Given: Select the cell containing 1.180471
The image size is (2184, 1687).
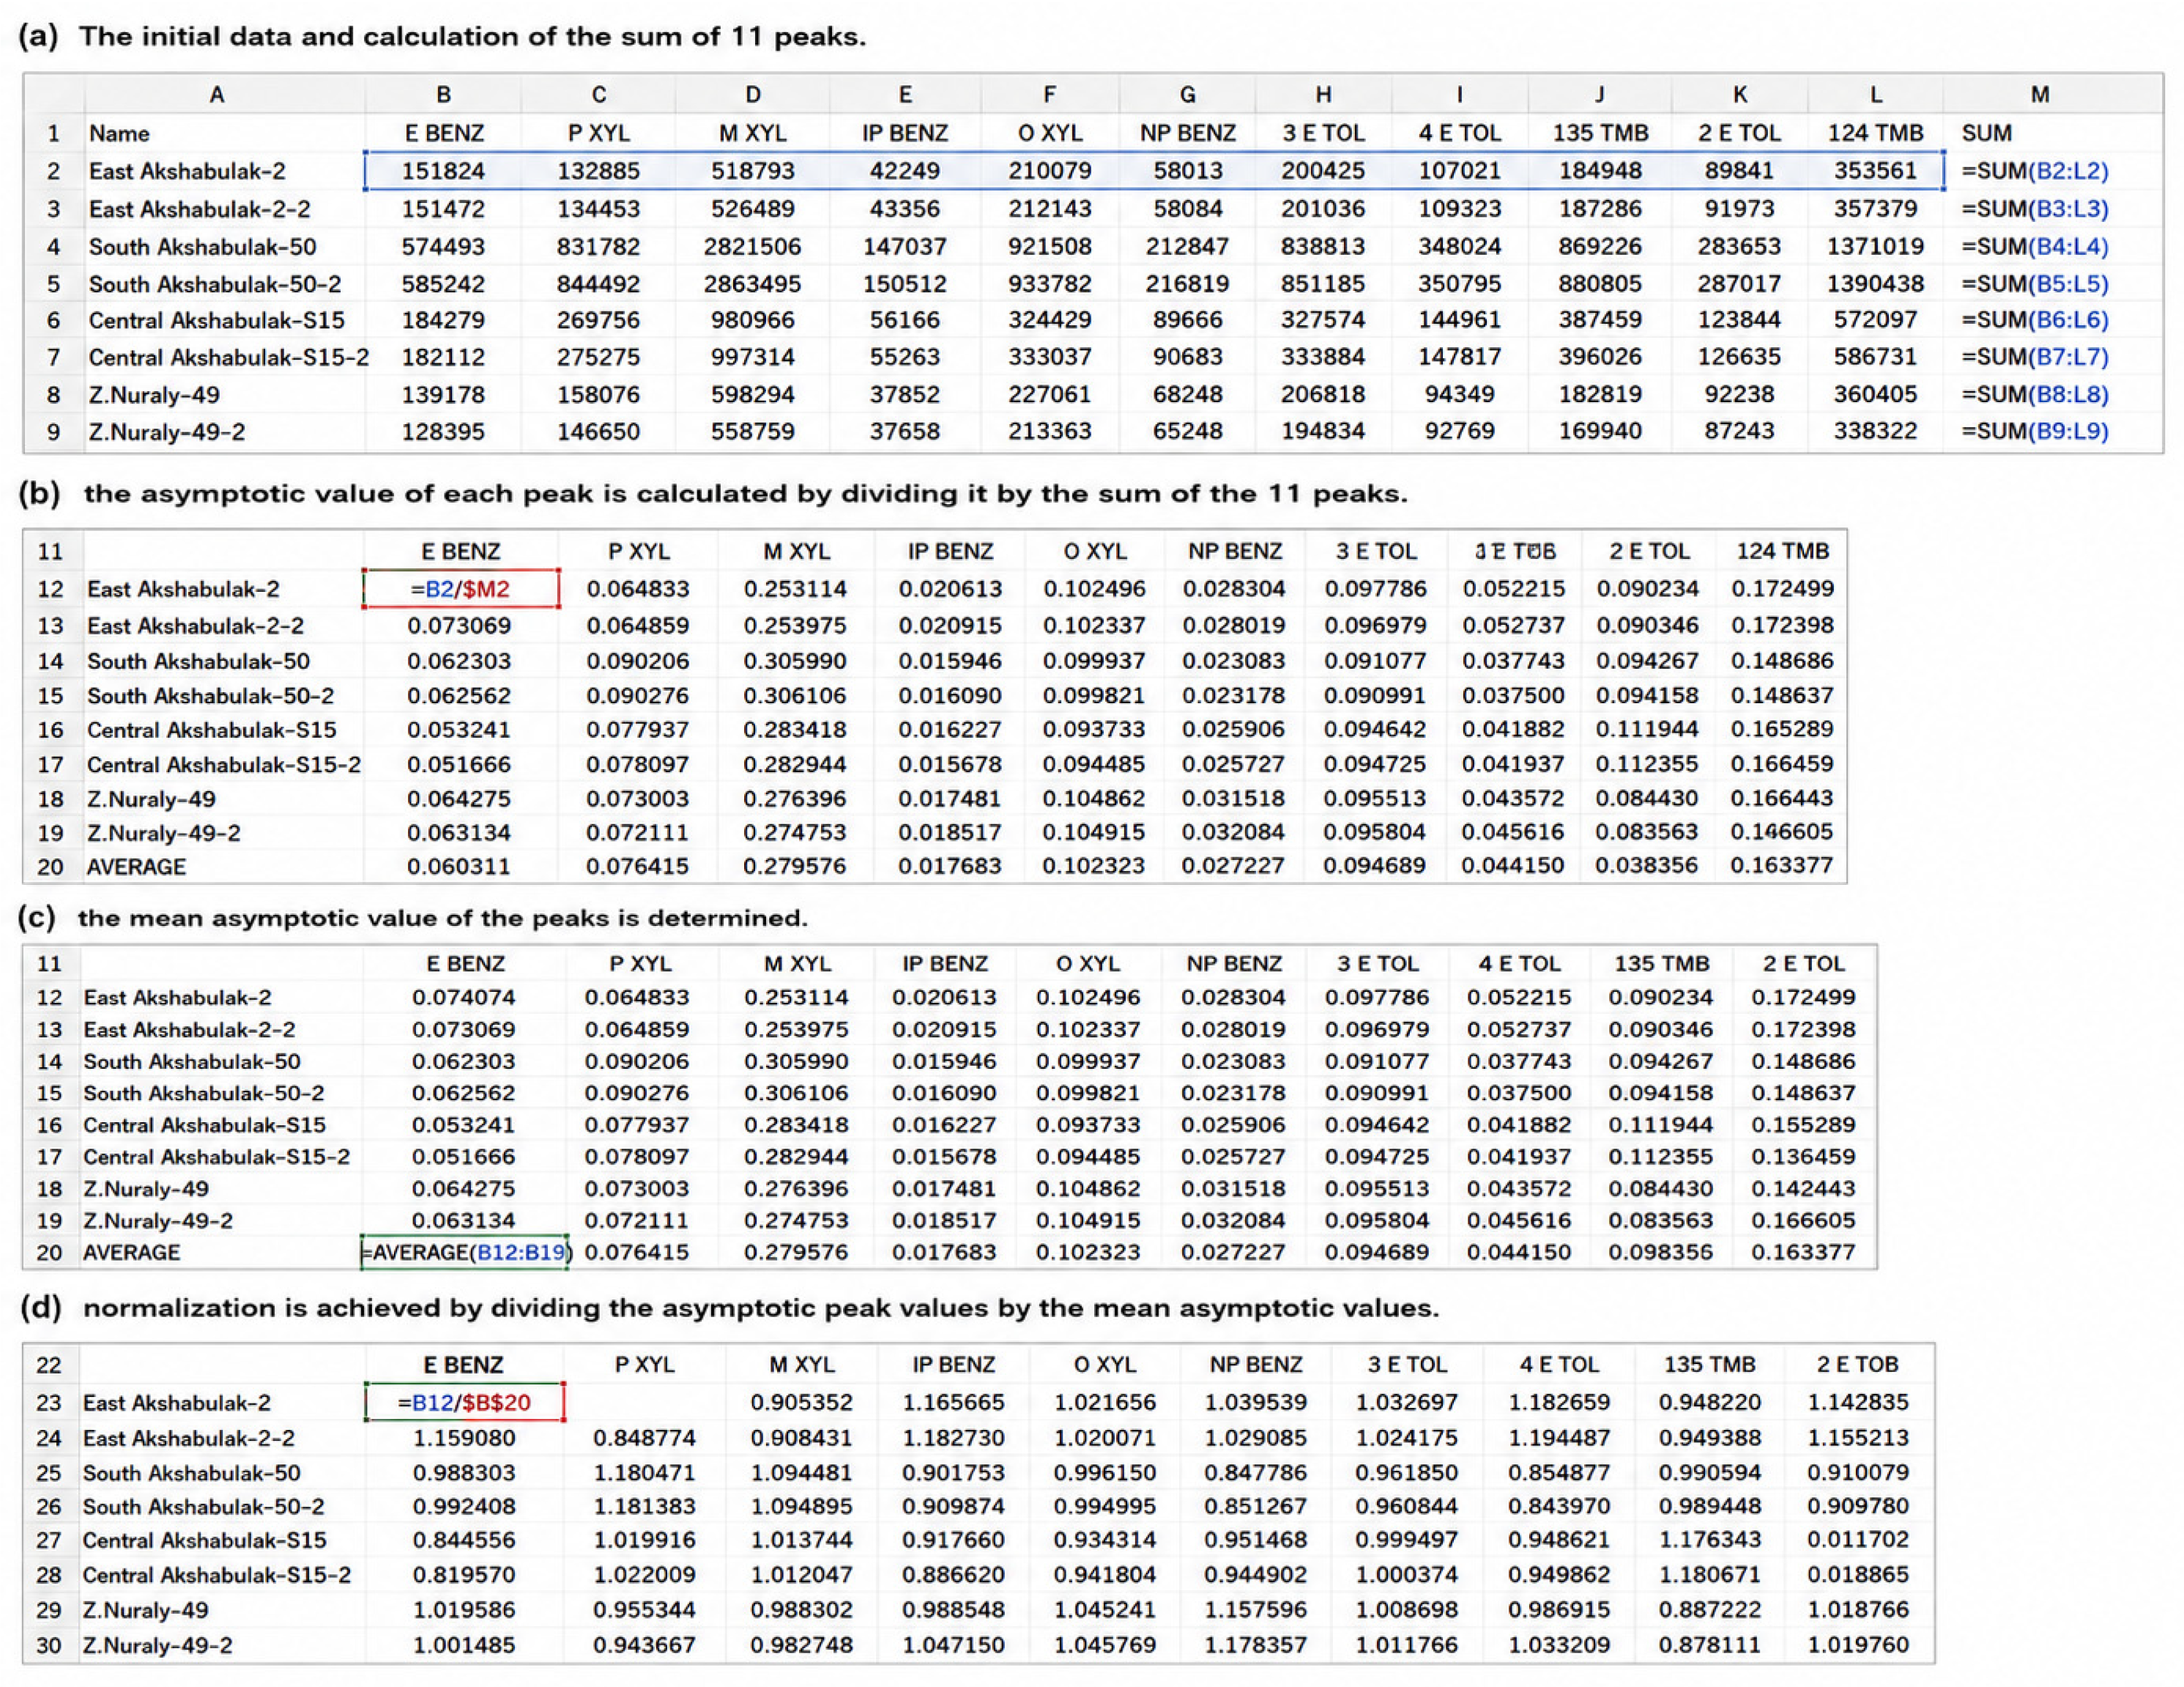Looking at the screenshot, I should coord(644,1473).
